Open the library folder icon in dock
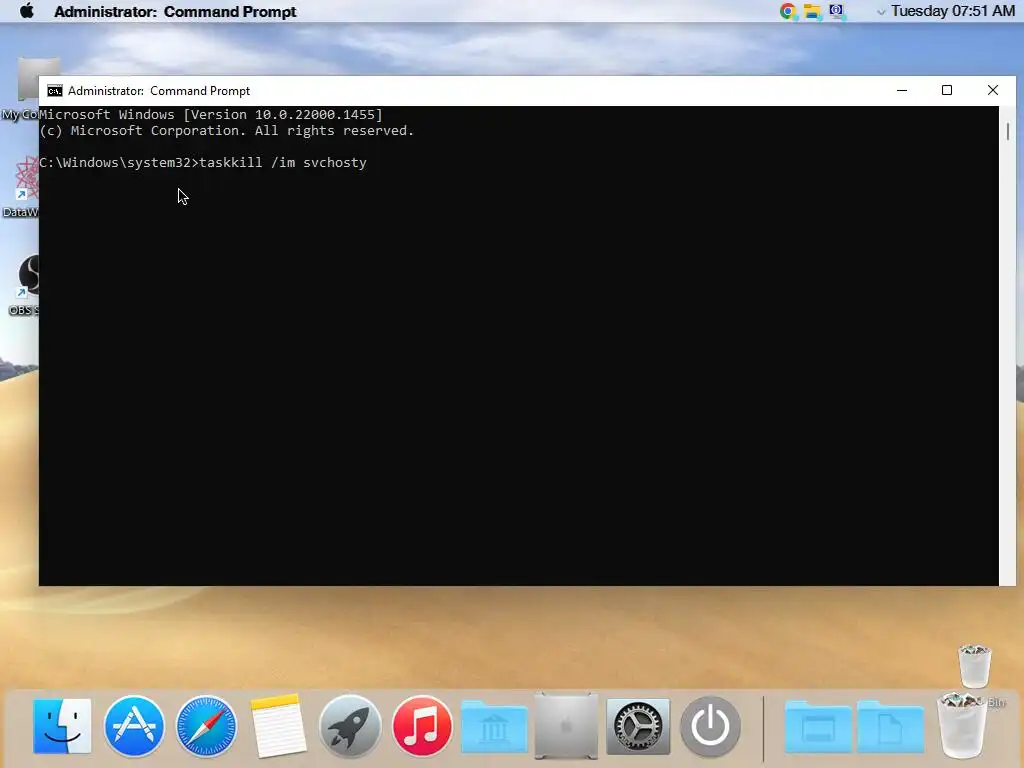This screenshot has width=1024, height=768. pyautogui.click(x=494, y=727)
